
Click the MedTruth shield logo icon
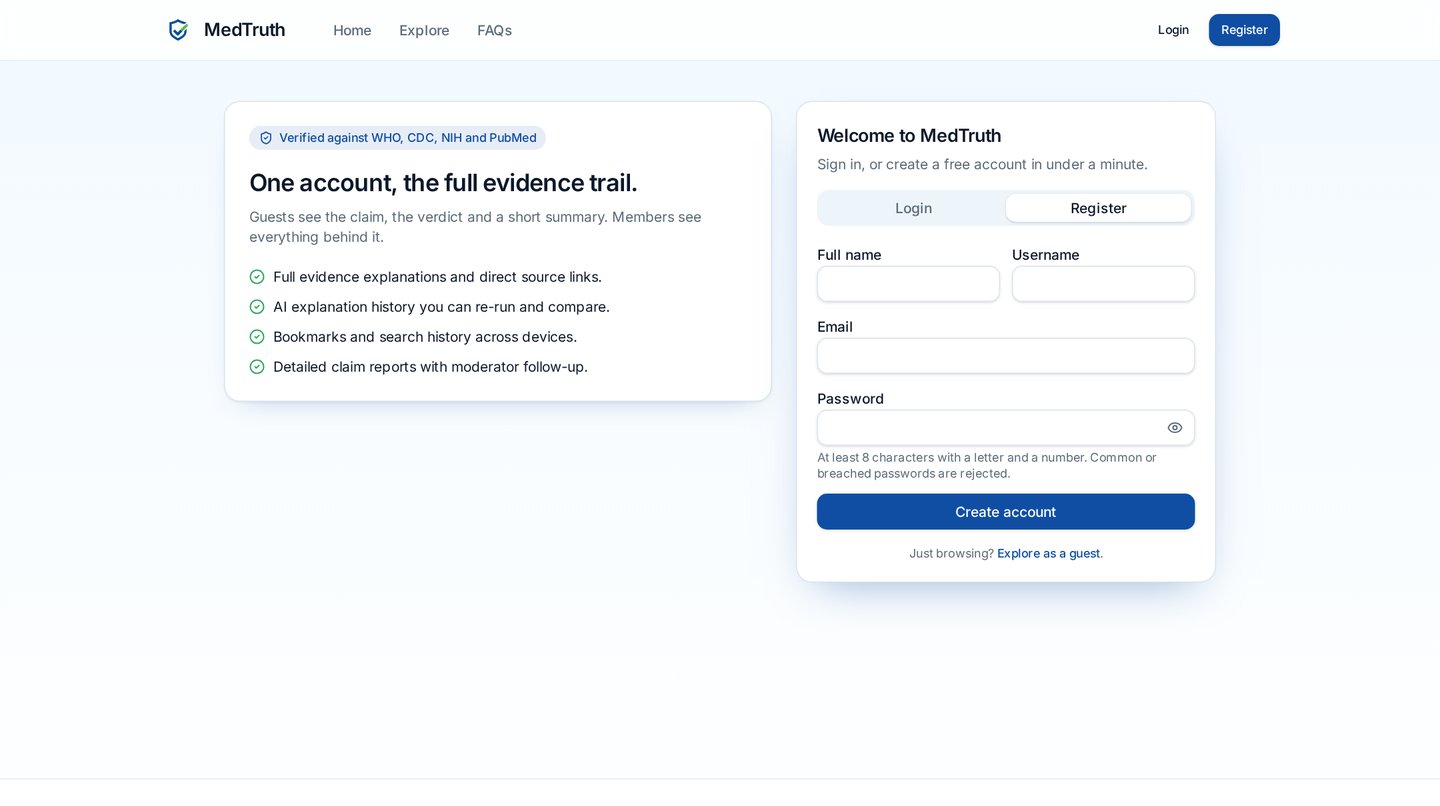[178, 30]
